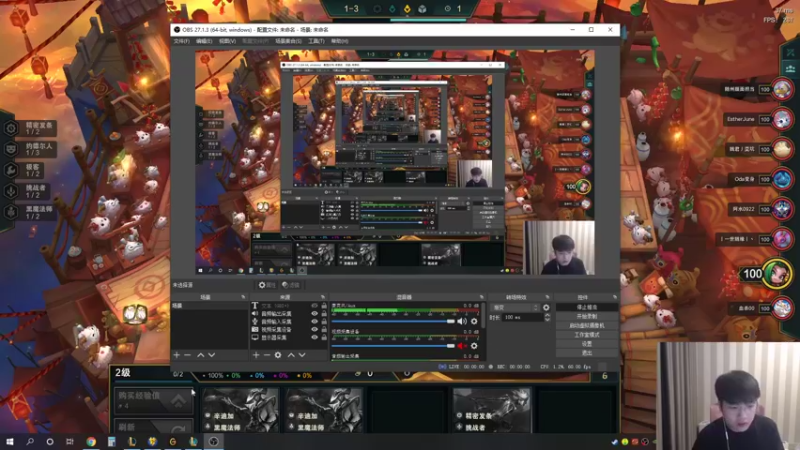Open the Windows Start menu

tap(10, 441)
